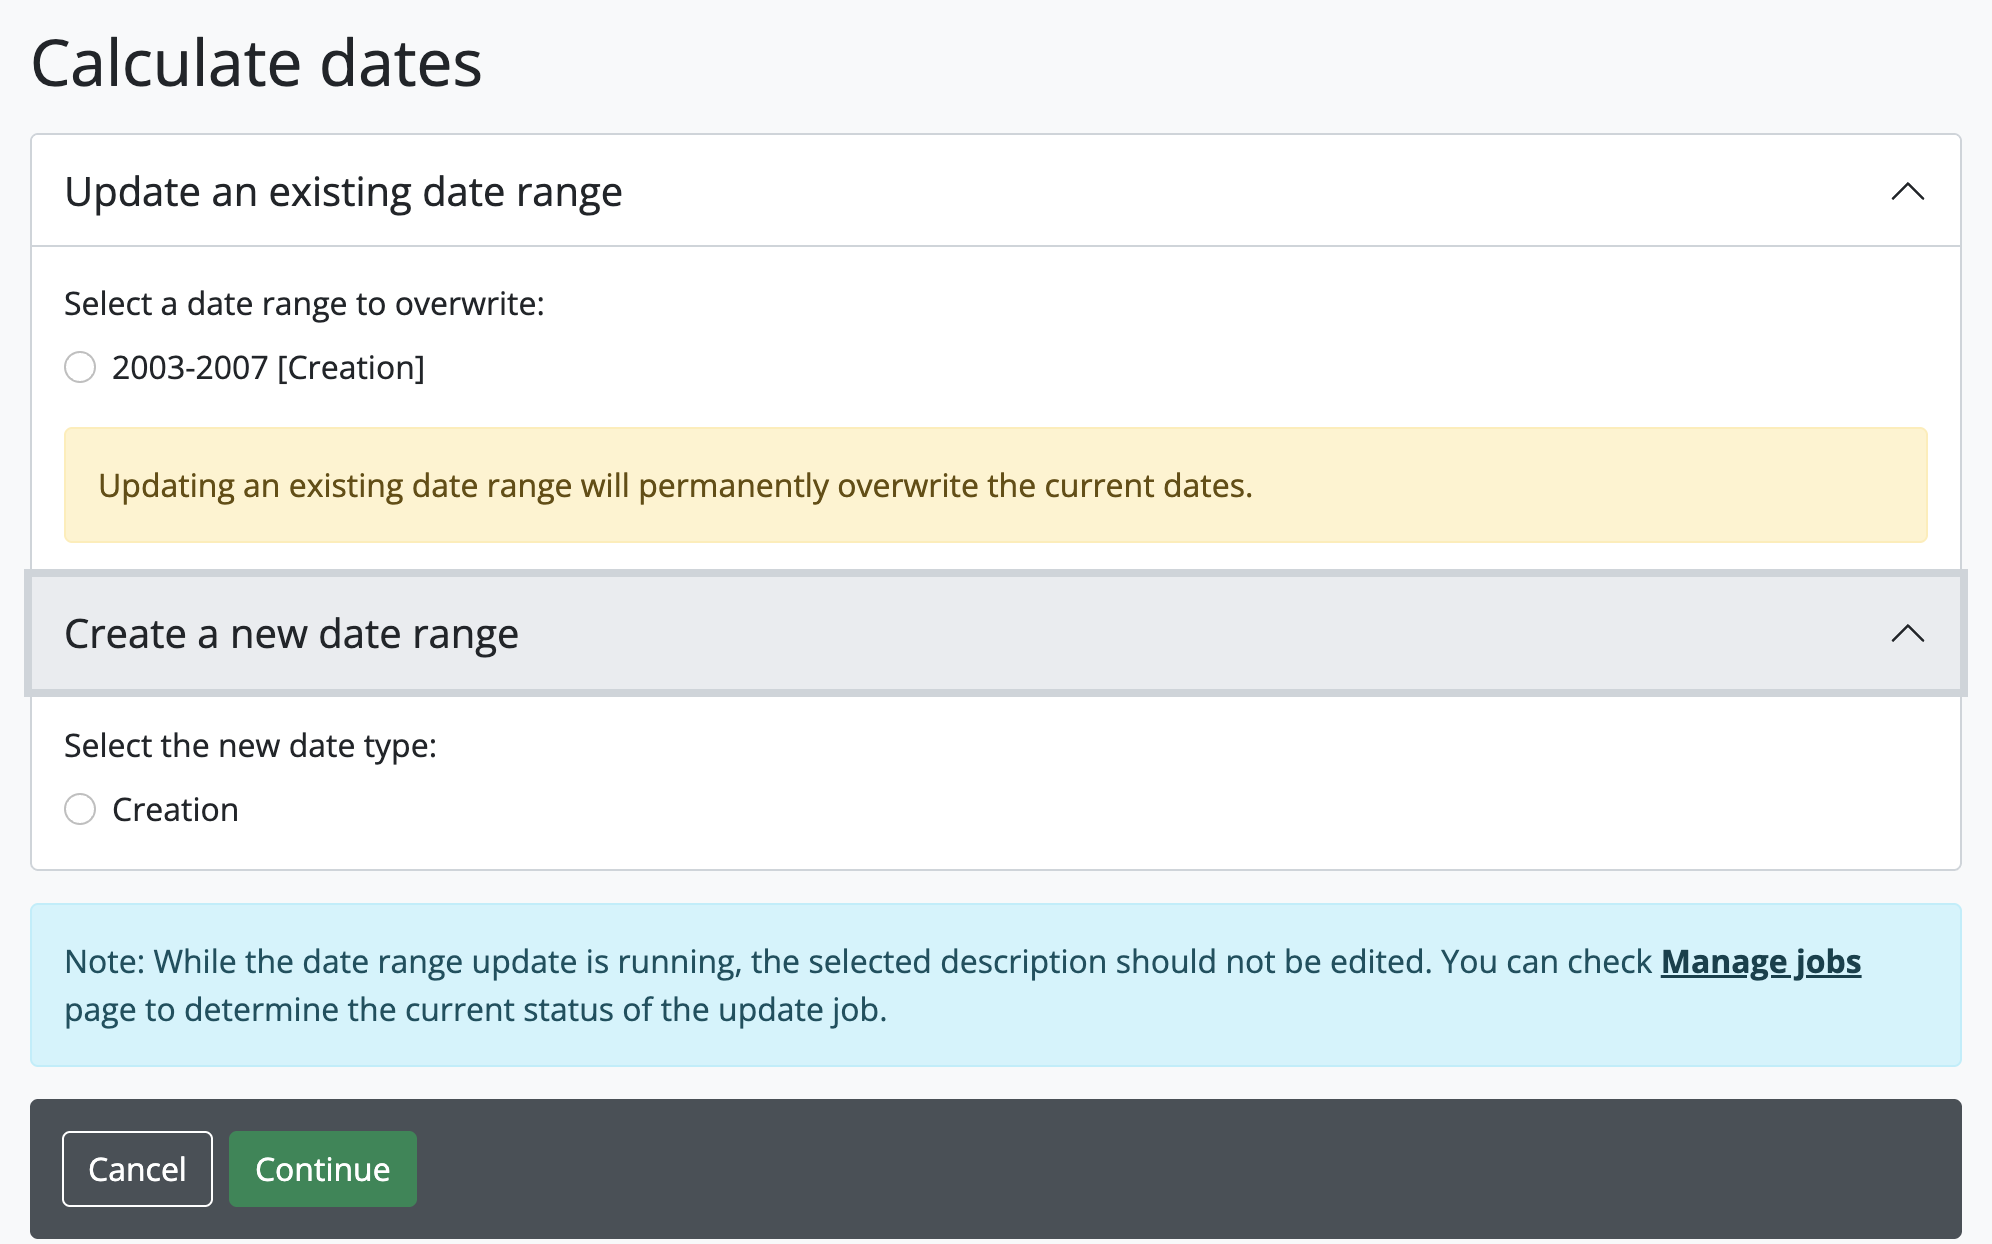Image resolution: width=1992 pixels, height=1244 pixels.
Task: Click the '2003-2007 [Creation]' option label text
Action: pyautogui.click(x=268, y=368)
